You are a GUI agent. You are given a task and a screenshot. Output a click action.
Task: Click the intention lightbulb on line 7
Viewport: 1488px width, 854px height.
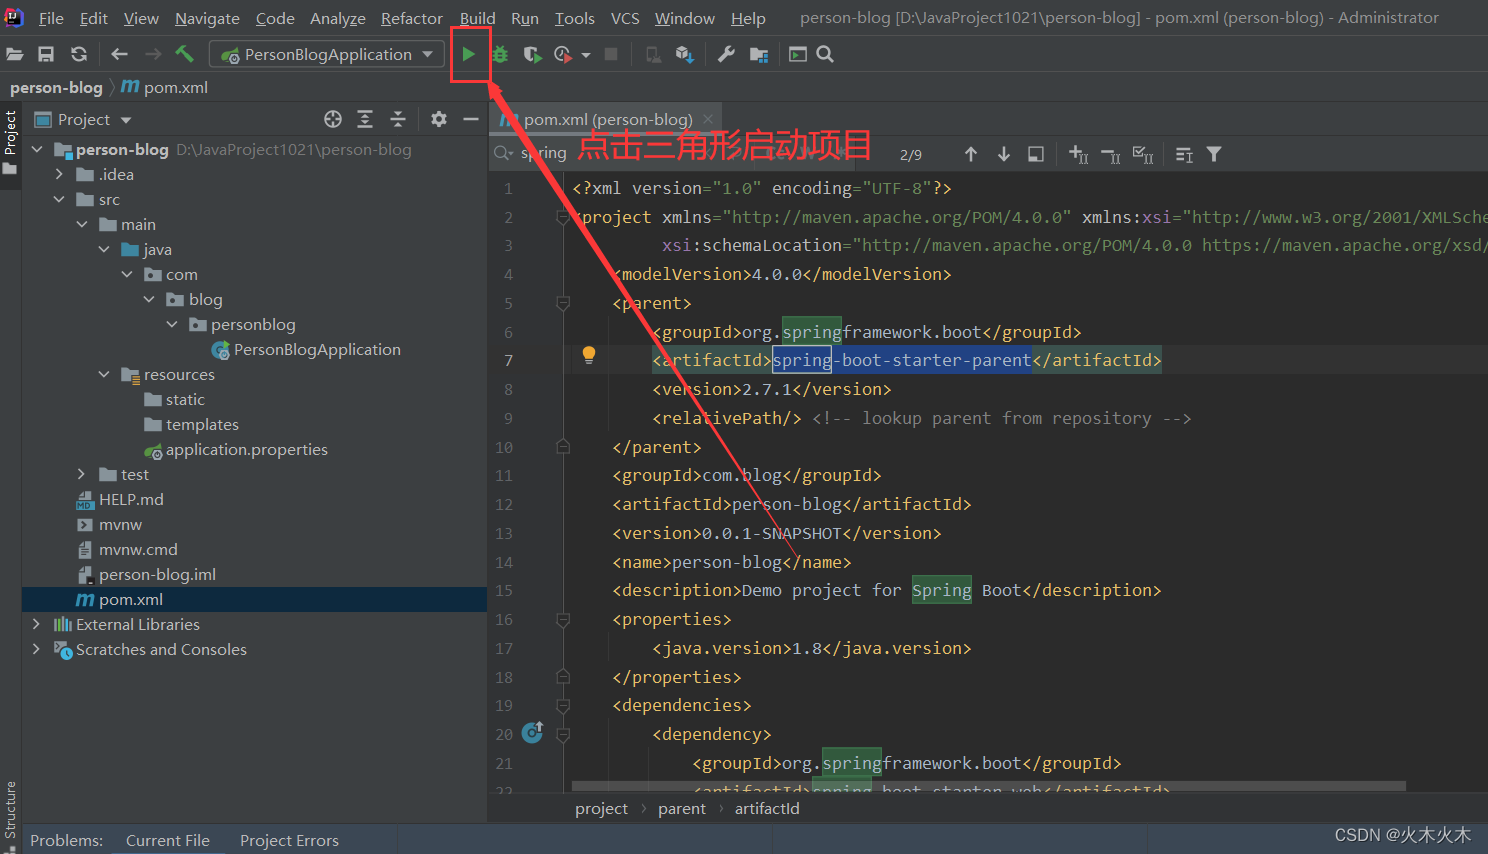tap(589, 354)
